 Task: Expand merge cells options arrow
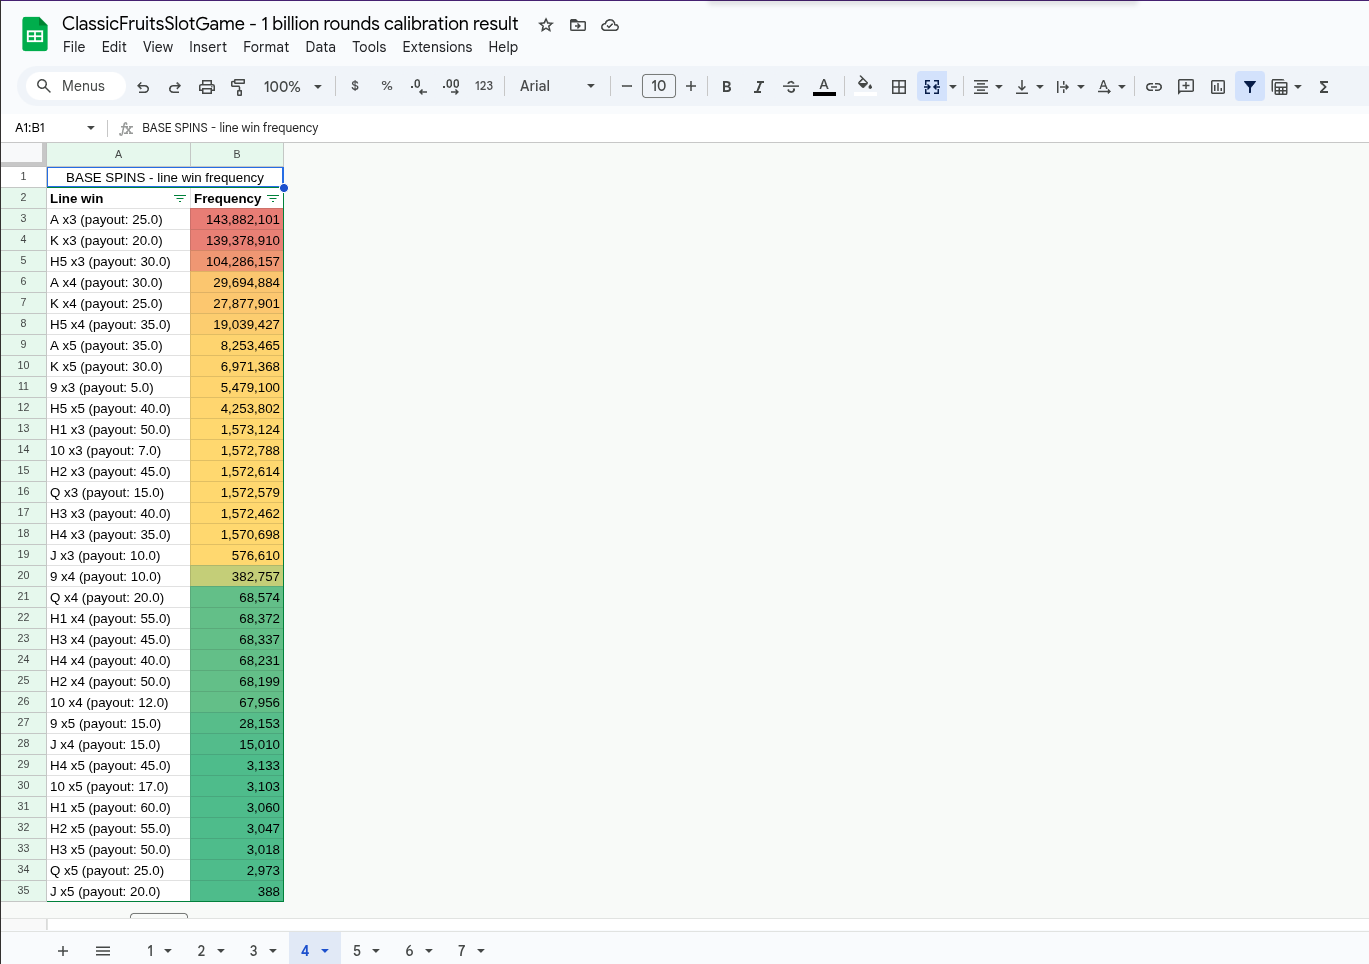pyautogui.click(x=953, y=87)
